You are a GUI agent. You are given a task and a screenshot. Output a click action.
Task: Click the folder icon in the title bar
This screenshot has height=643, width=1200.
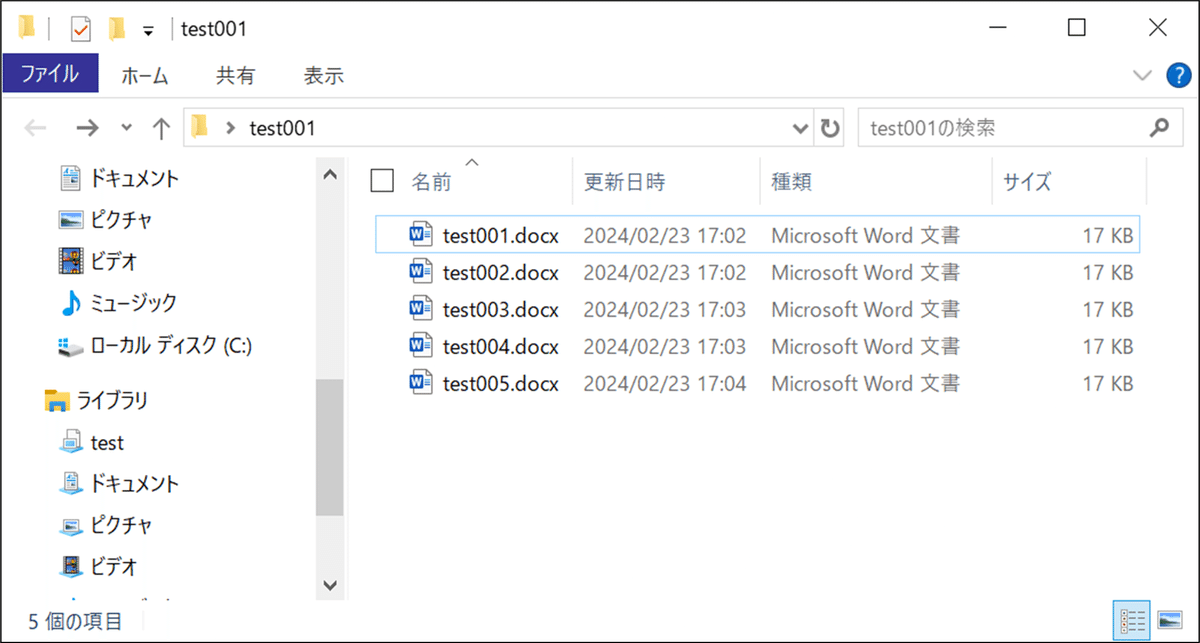(x=27, y=28)
